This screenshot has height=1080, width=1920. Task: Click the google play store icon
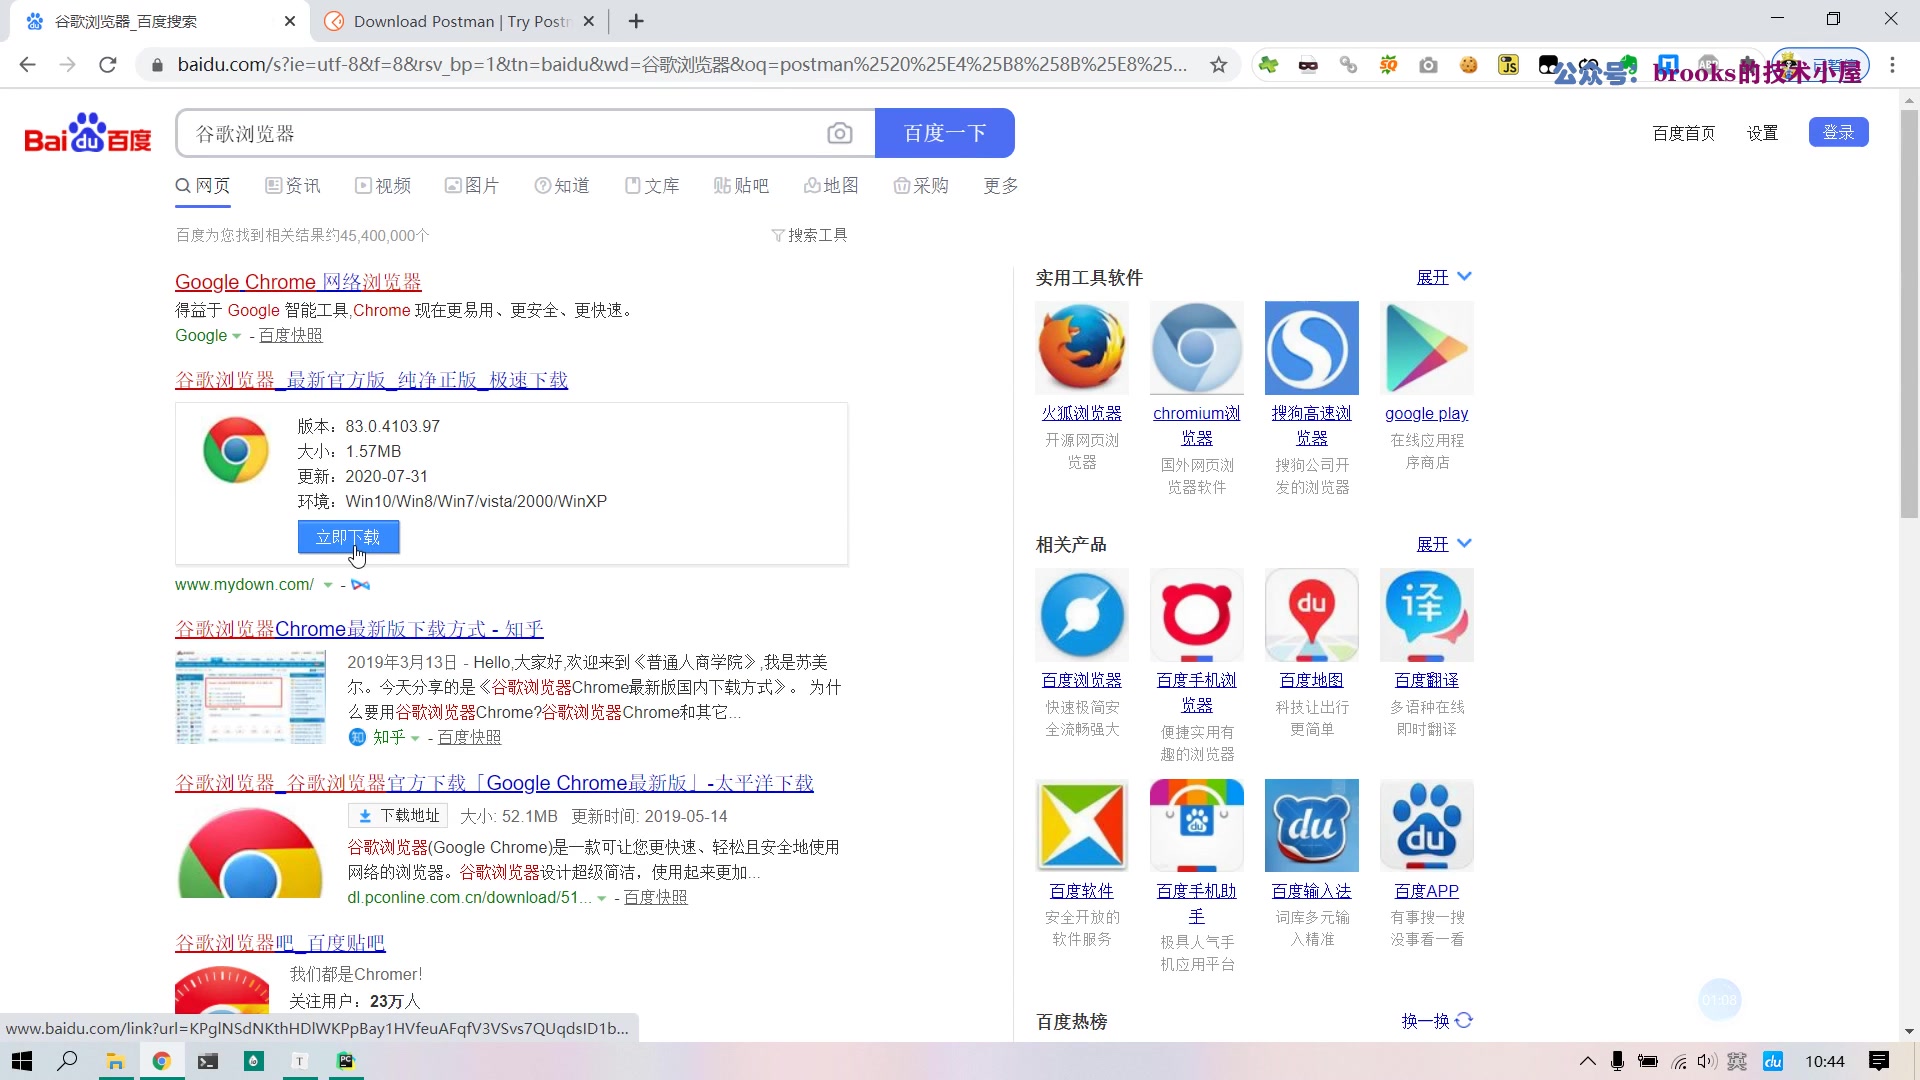coord(1427,348)
